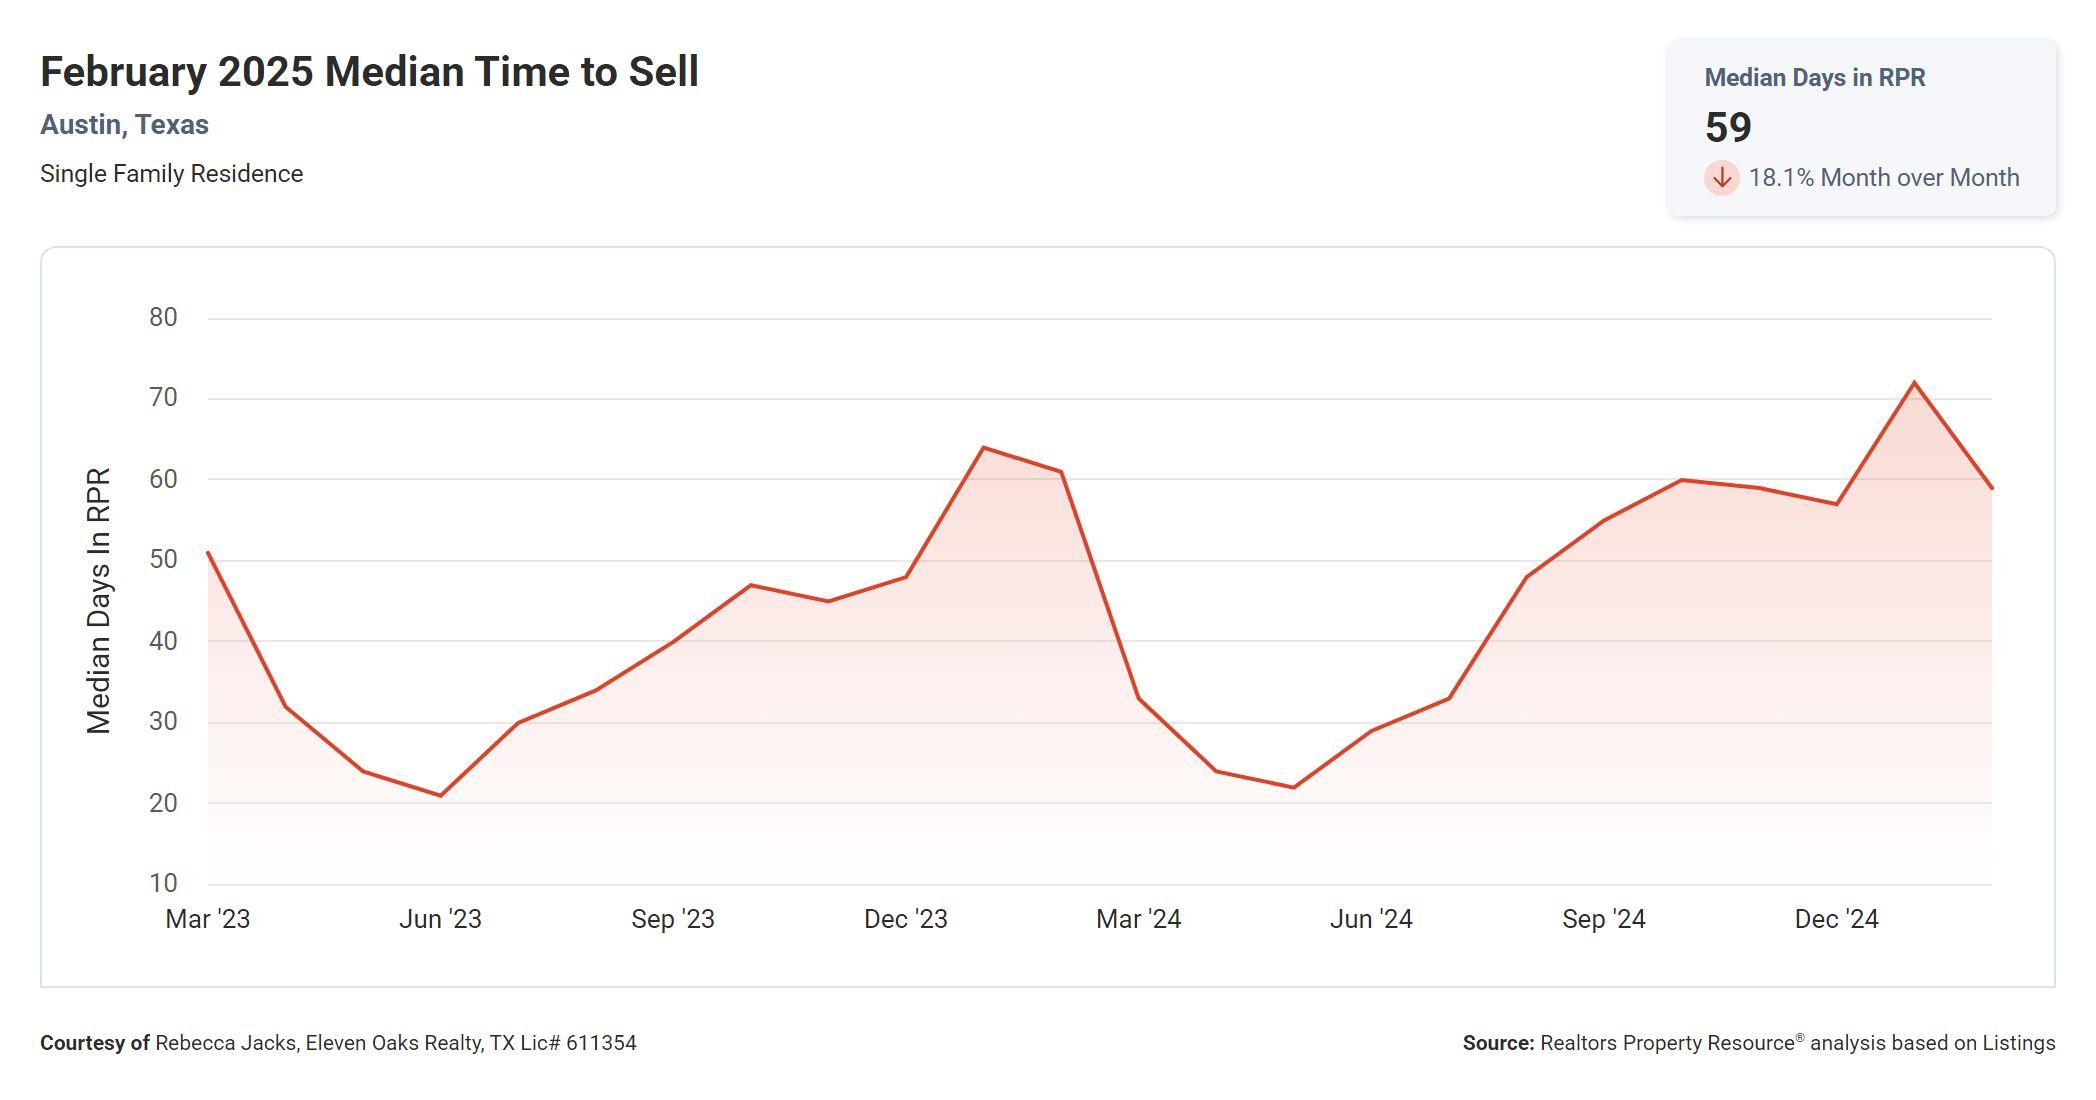Click the Mar '23 x-axis label
Screen dimensions: 2096x1100
(x=207, y=919)
